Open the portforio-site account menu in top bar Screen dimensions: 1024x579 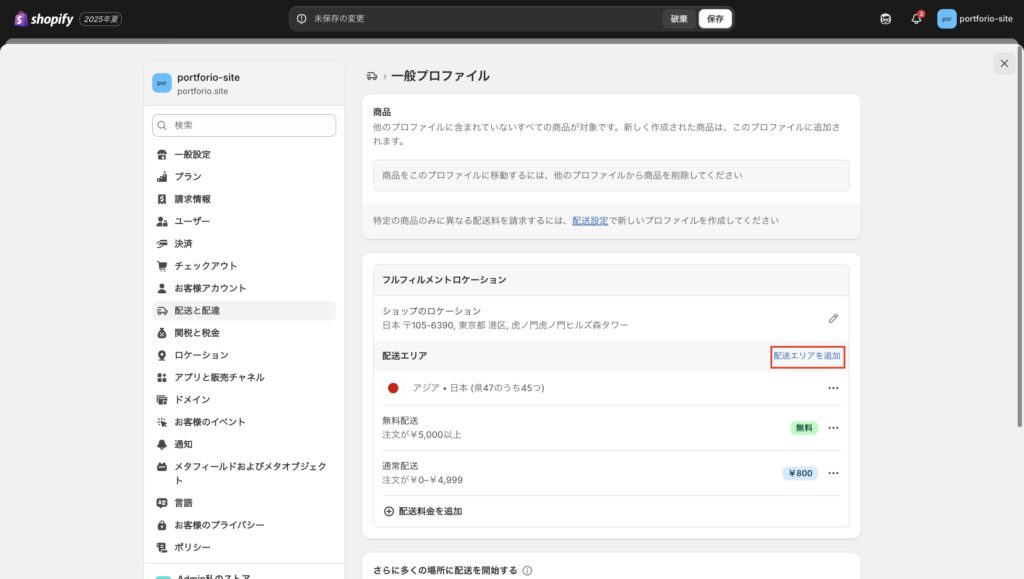976,19
